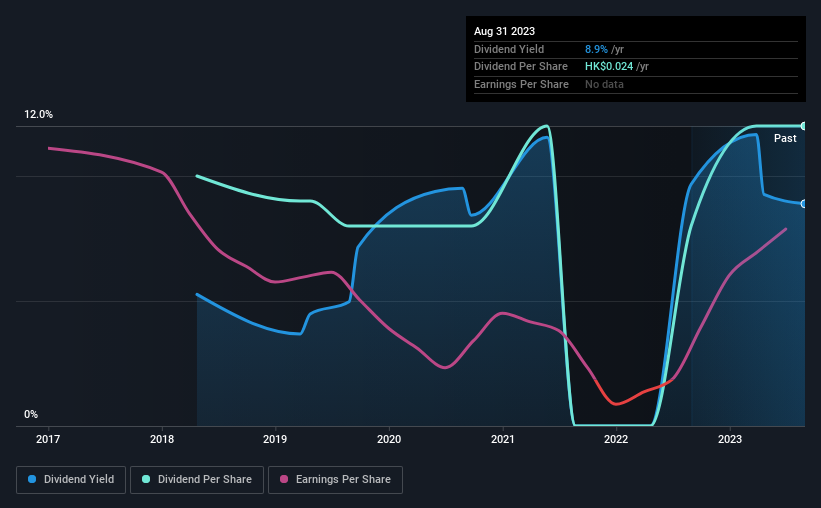
Task: Select the 2023 x-axis label
Action: (x=730, y=439)
